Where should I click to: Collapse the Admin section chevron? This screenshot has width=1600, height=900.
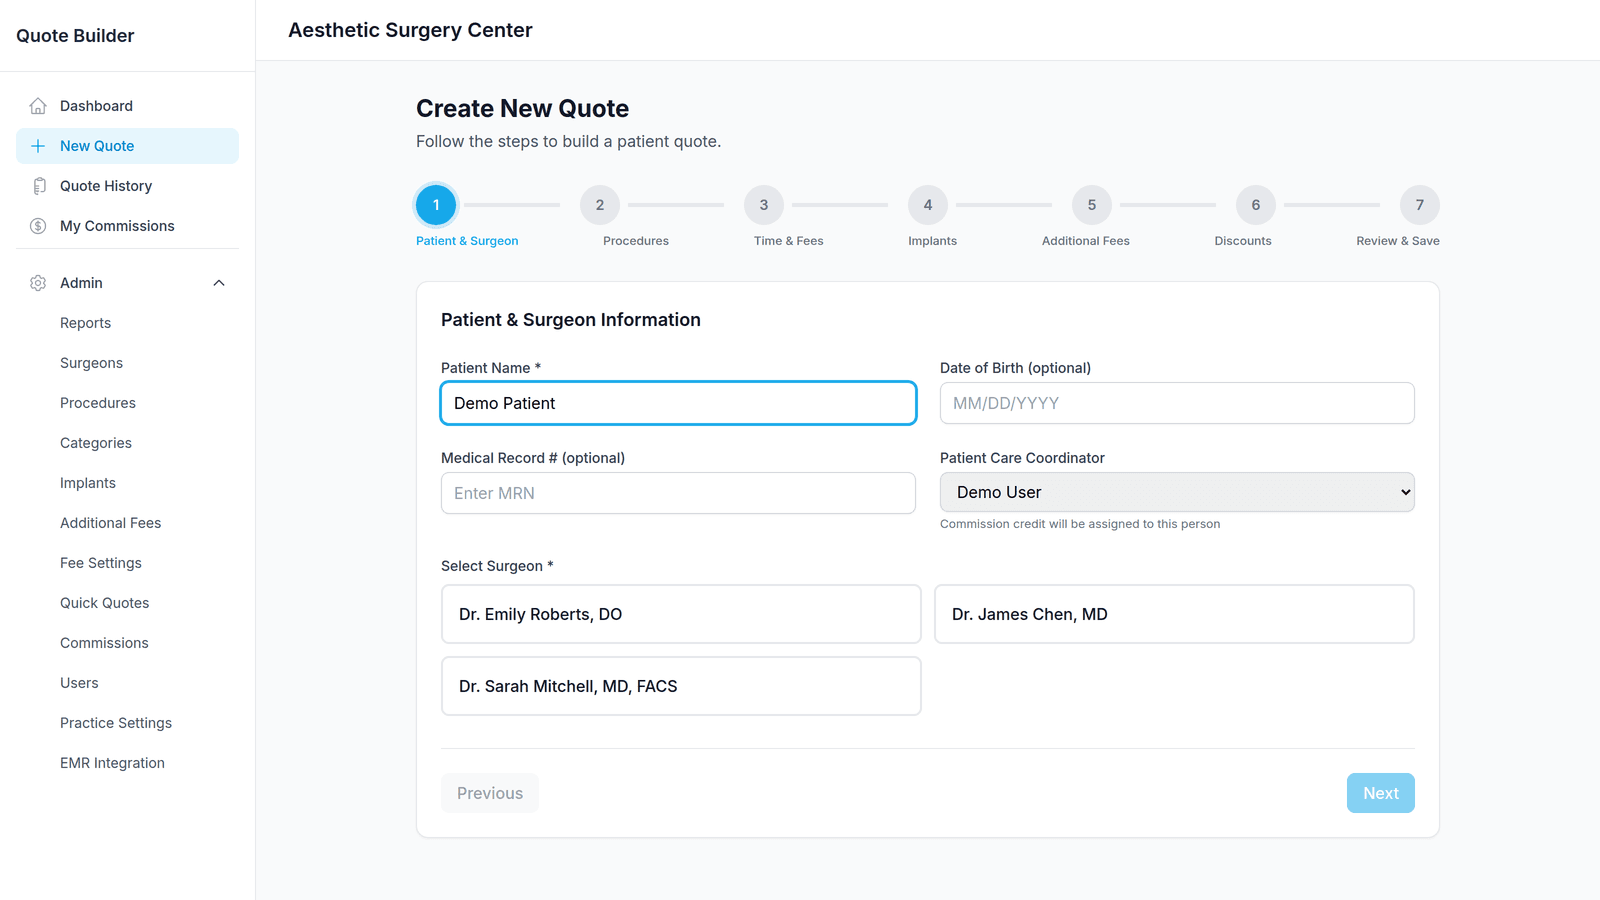(x=219, y=283)
